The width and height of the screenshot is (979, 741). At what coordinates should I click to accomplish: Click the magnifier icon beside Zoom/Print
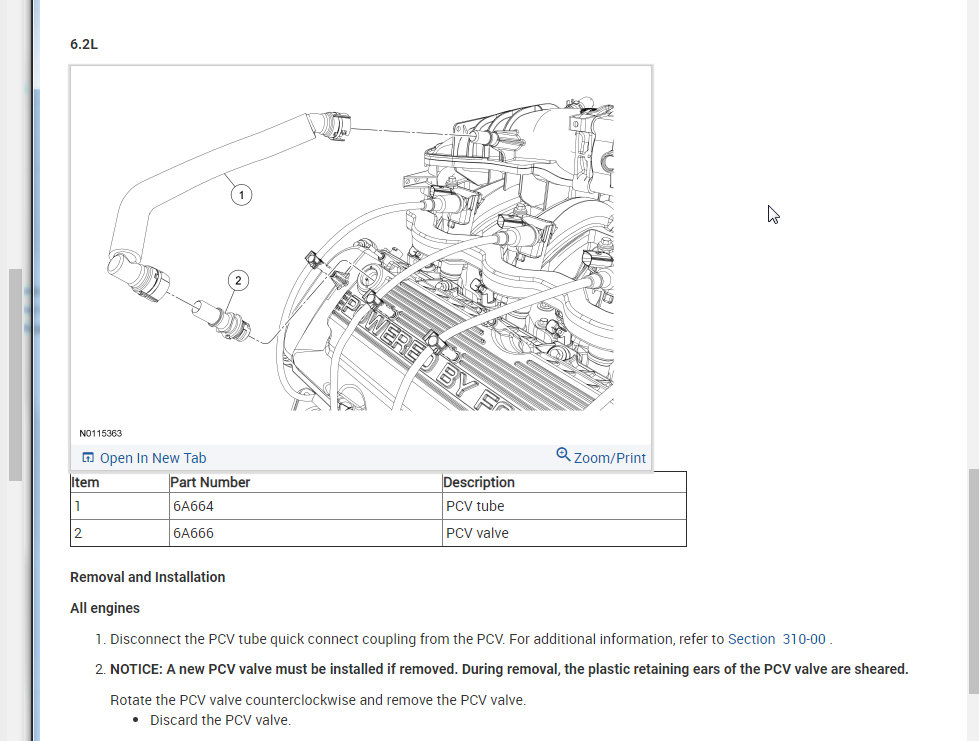[563, 454]
